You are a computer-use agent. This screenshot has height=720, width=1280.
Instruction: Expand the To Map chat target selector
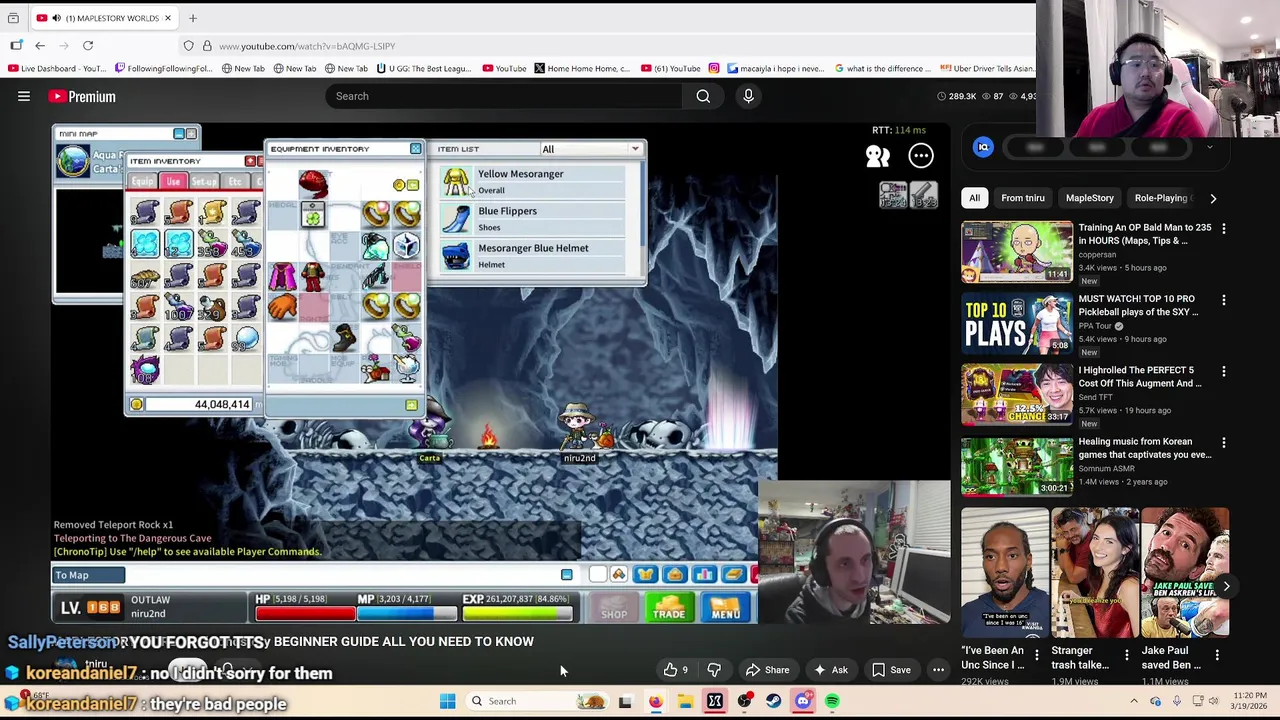pyautogui.click(x=88, y=575)
